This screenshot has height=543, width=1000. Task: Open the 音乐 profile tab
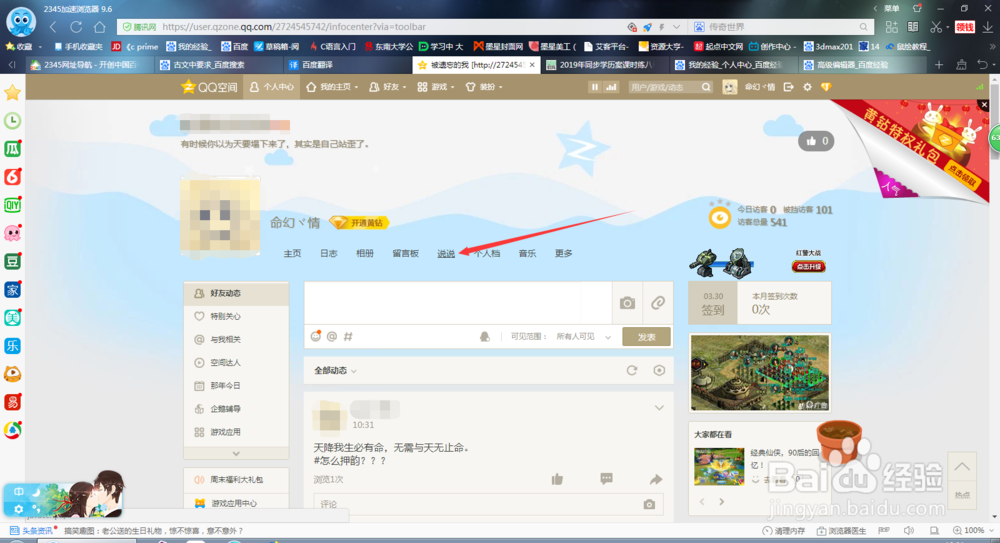(527, 253)
